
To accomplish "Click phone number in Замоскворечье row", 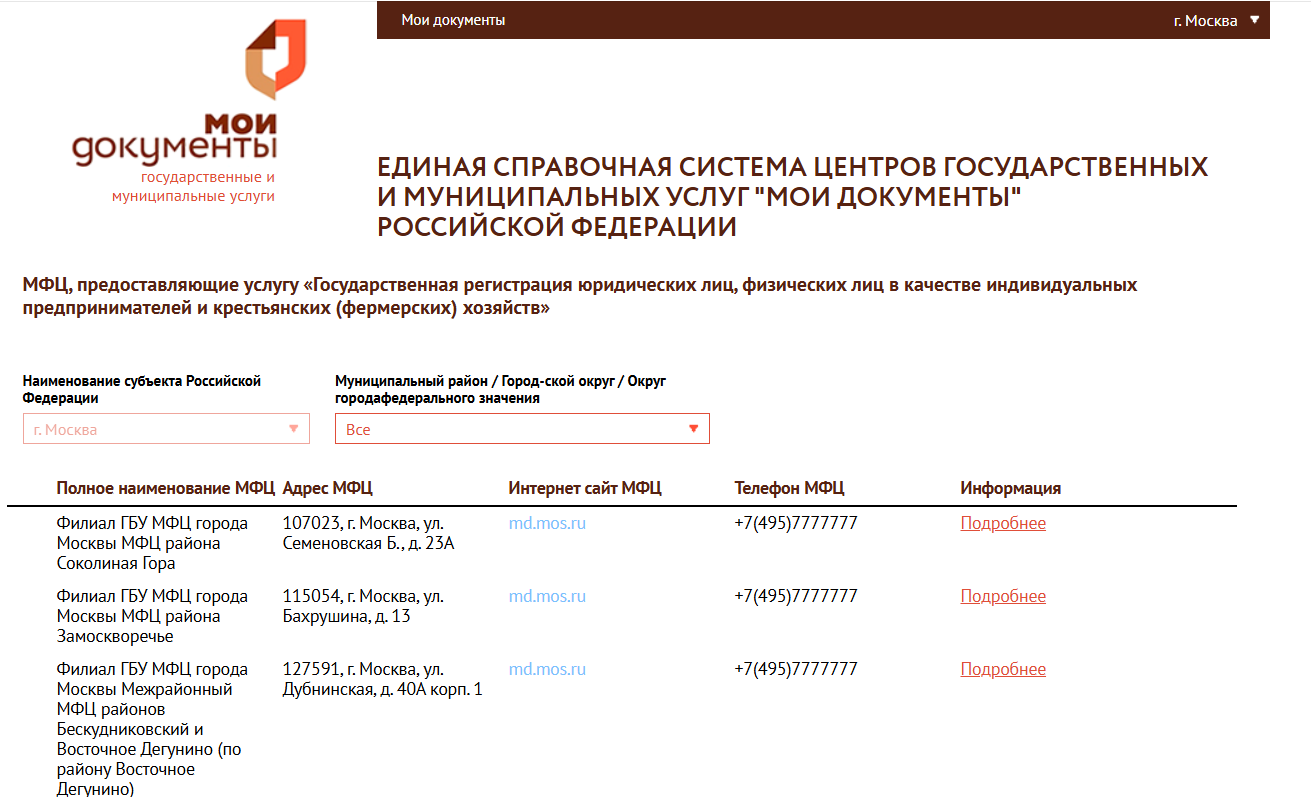I will click(x=796, y=596).
